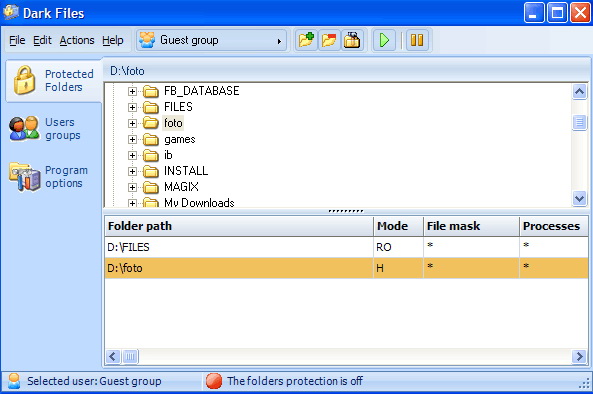
Task: Click the Dark Files title bar icon
Action: [11, 12]
